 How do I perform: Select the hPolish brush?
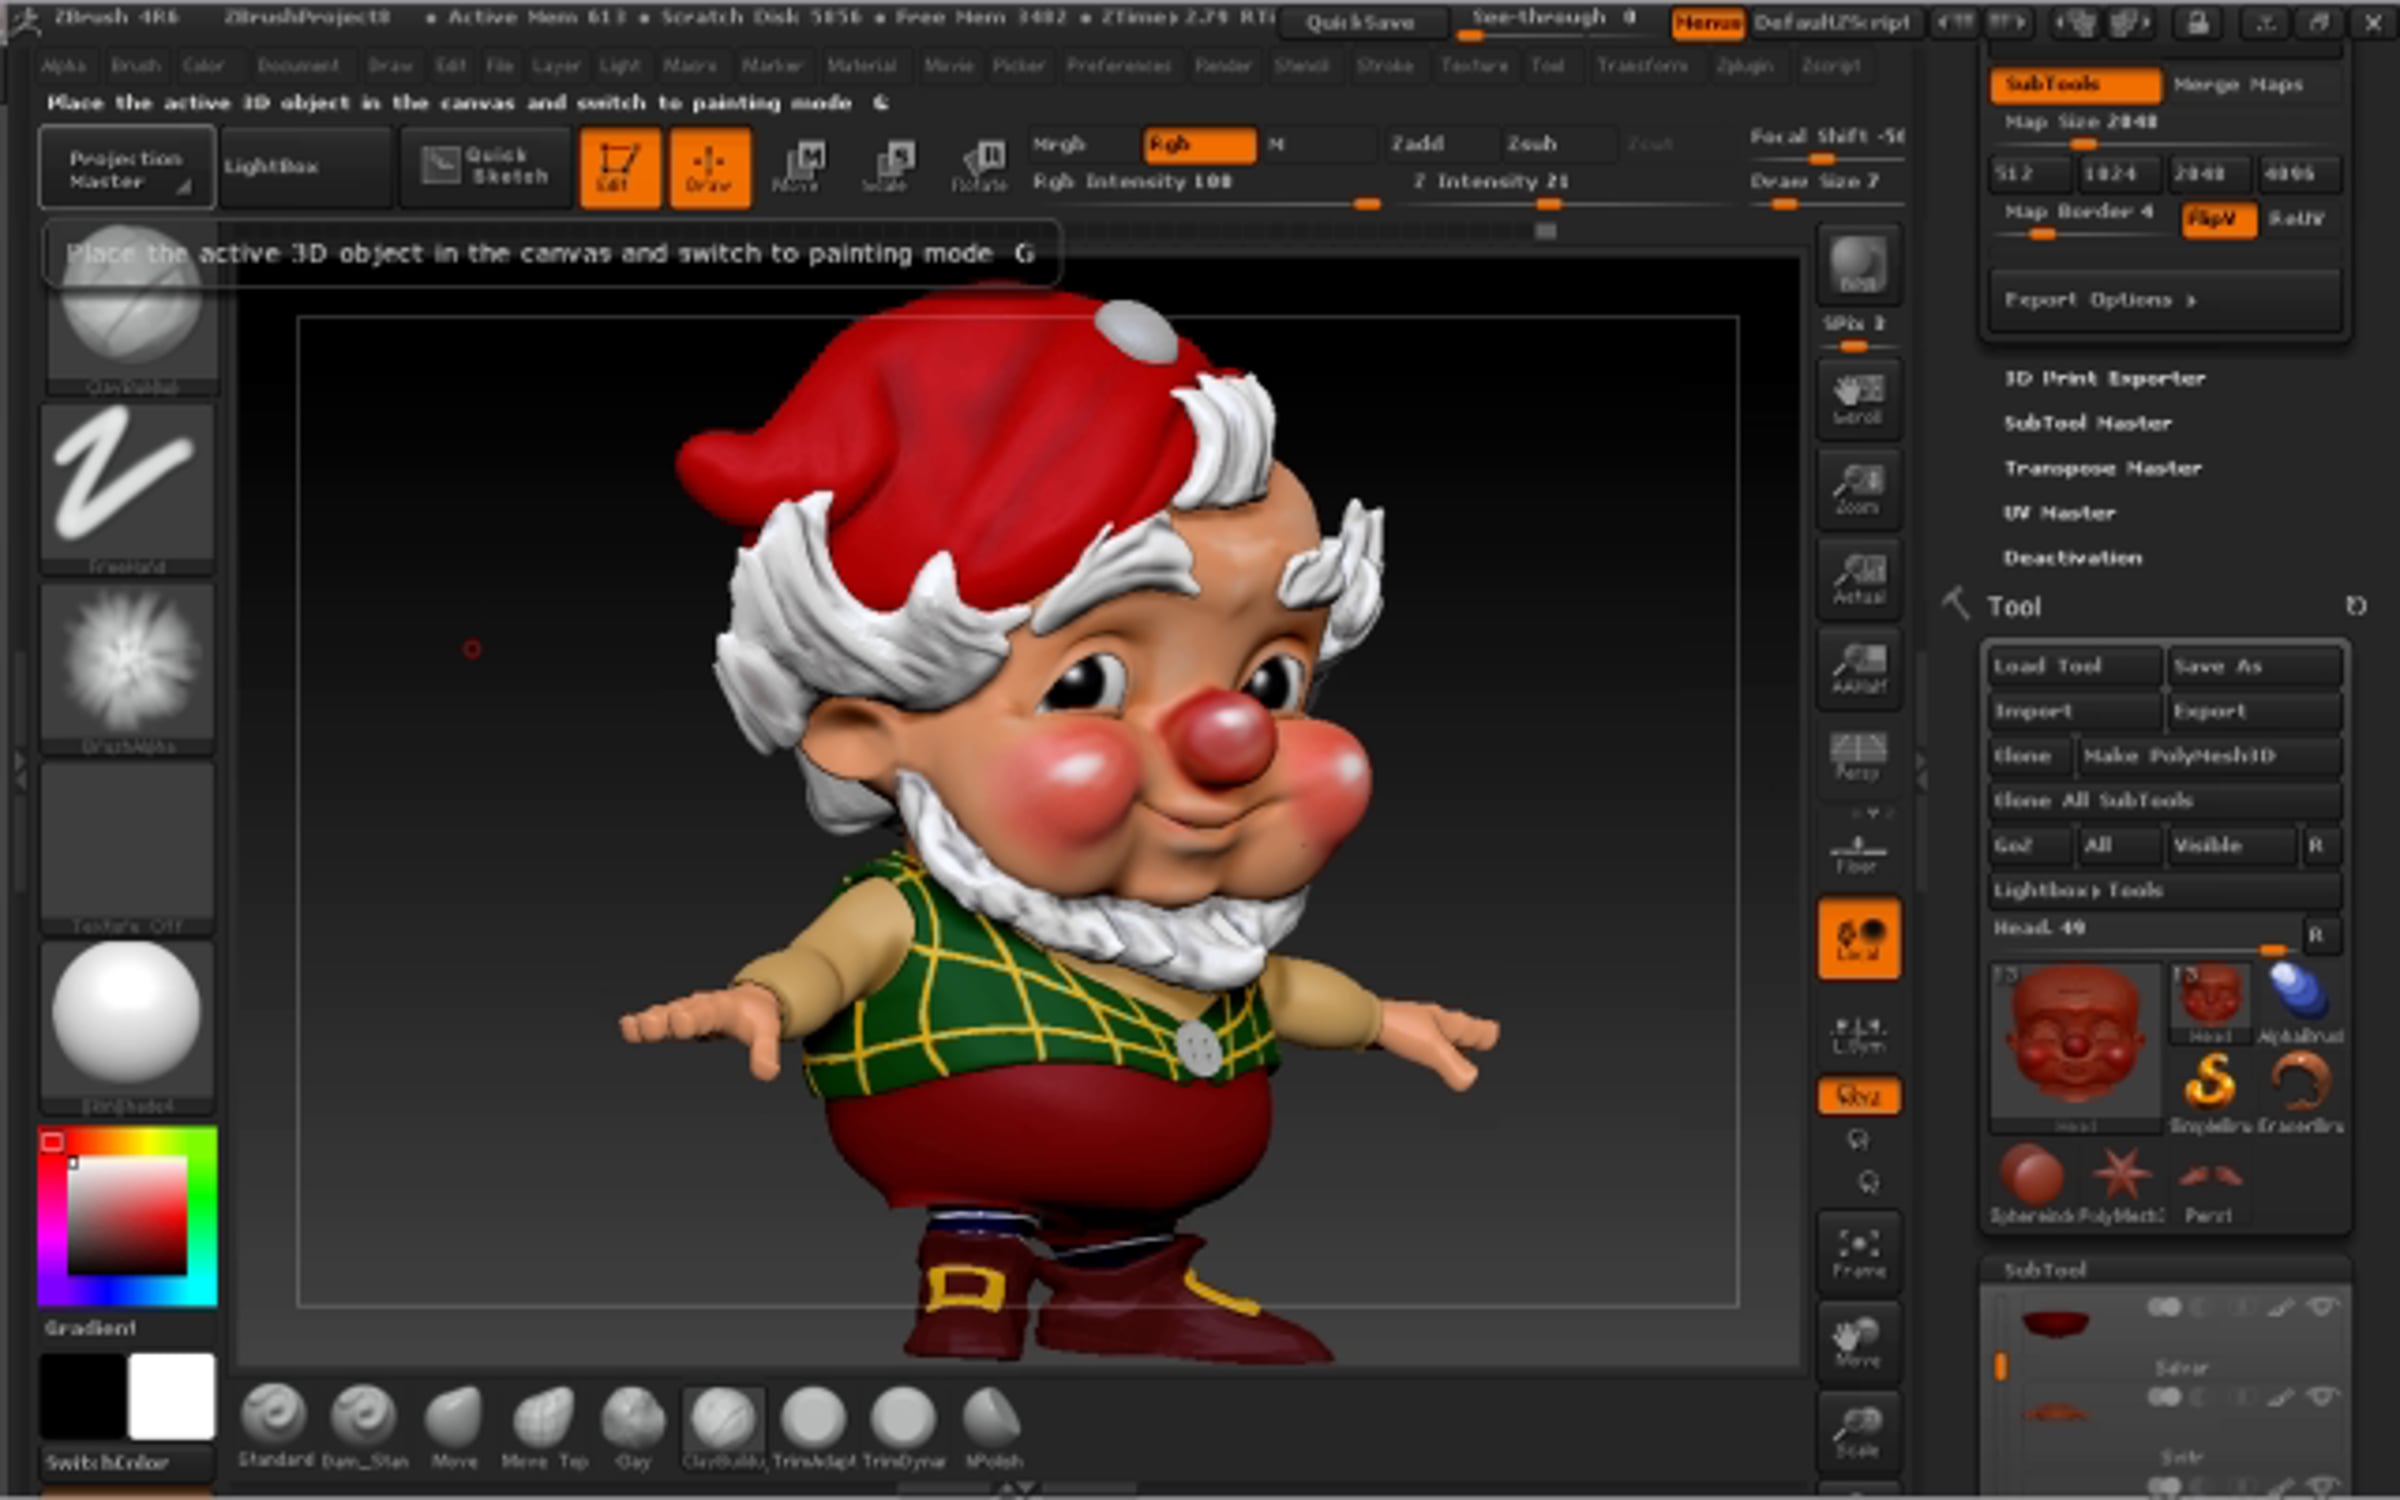point(992,1427)
